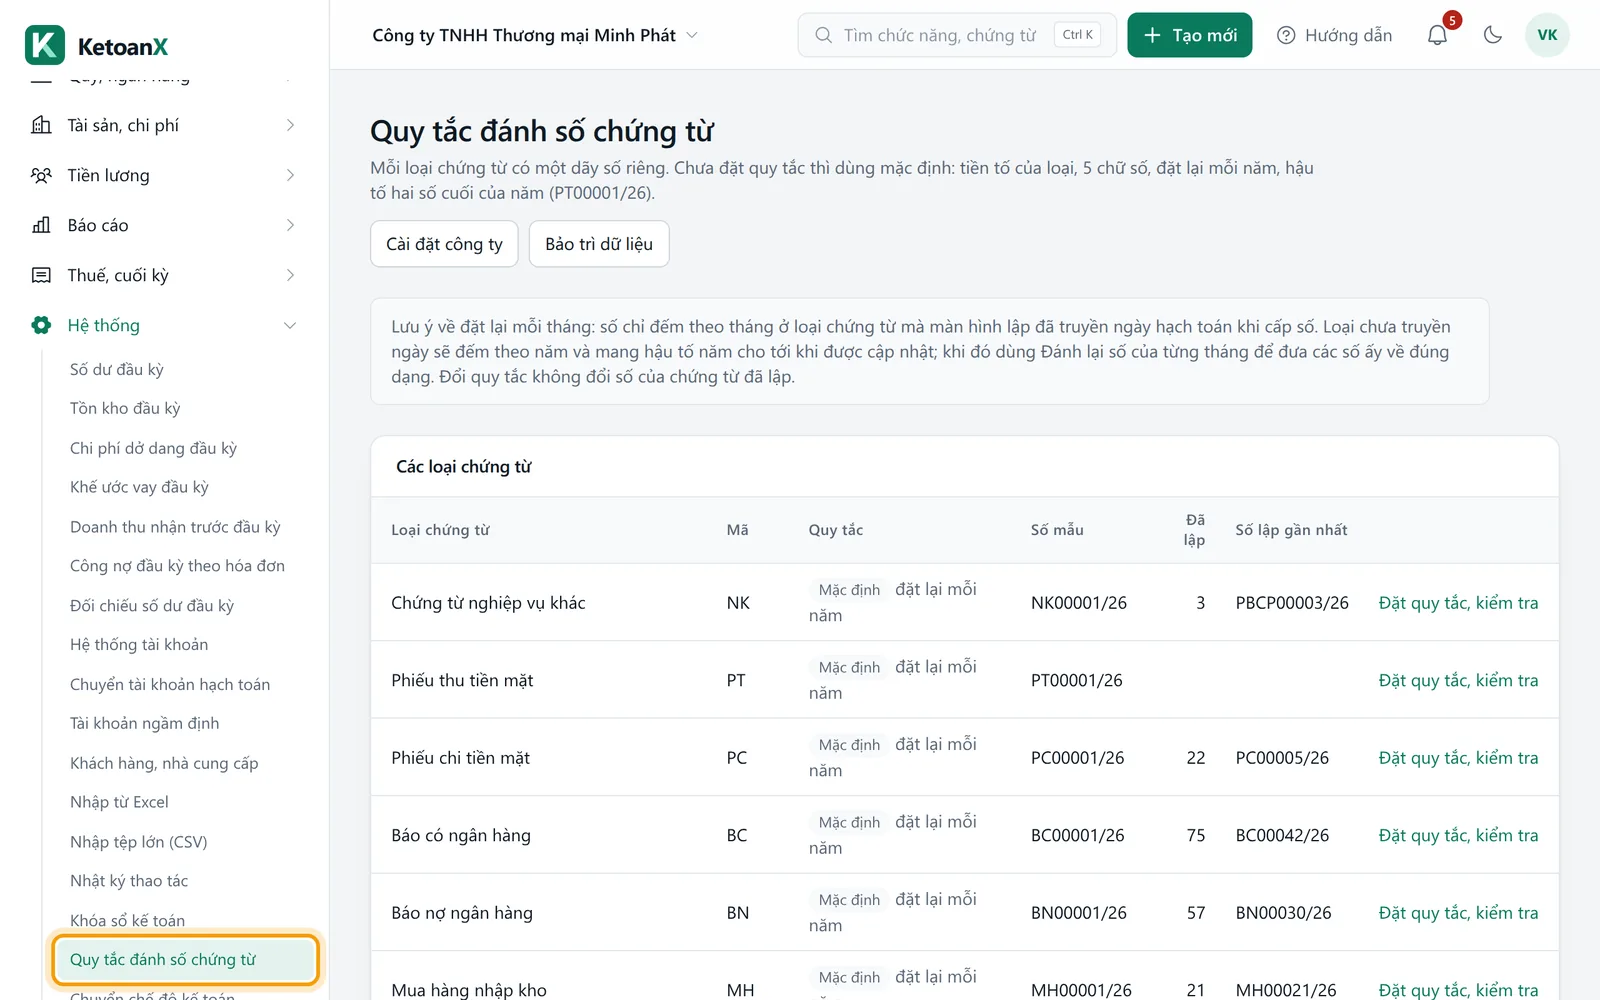Screen dimensions: 1600x1000
Task: Click Đặt quy tắc link for Phiếu thu tiền mặt
Action: pos(1458,680)
